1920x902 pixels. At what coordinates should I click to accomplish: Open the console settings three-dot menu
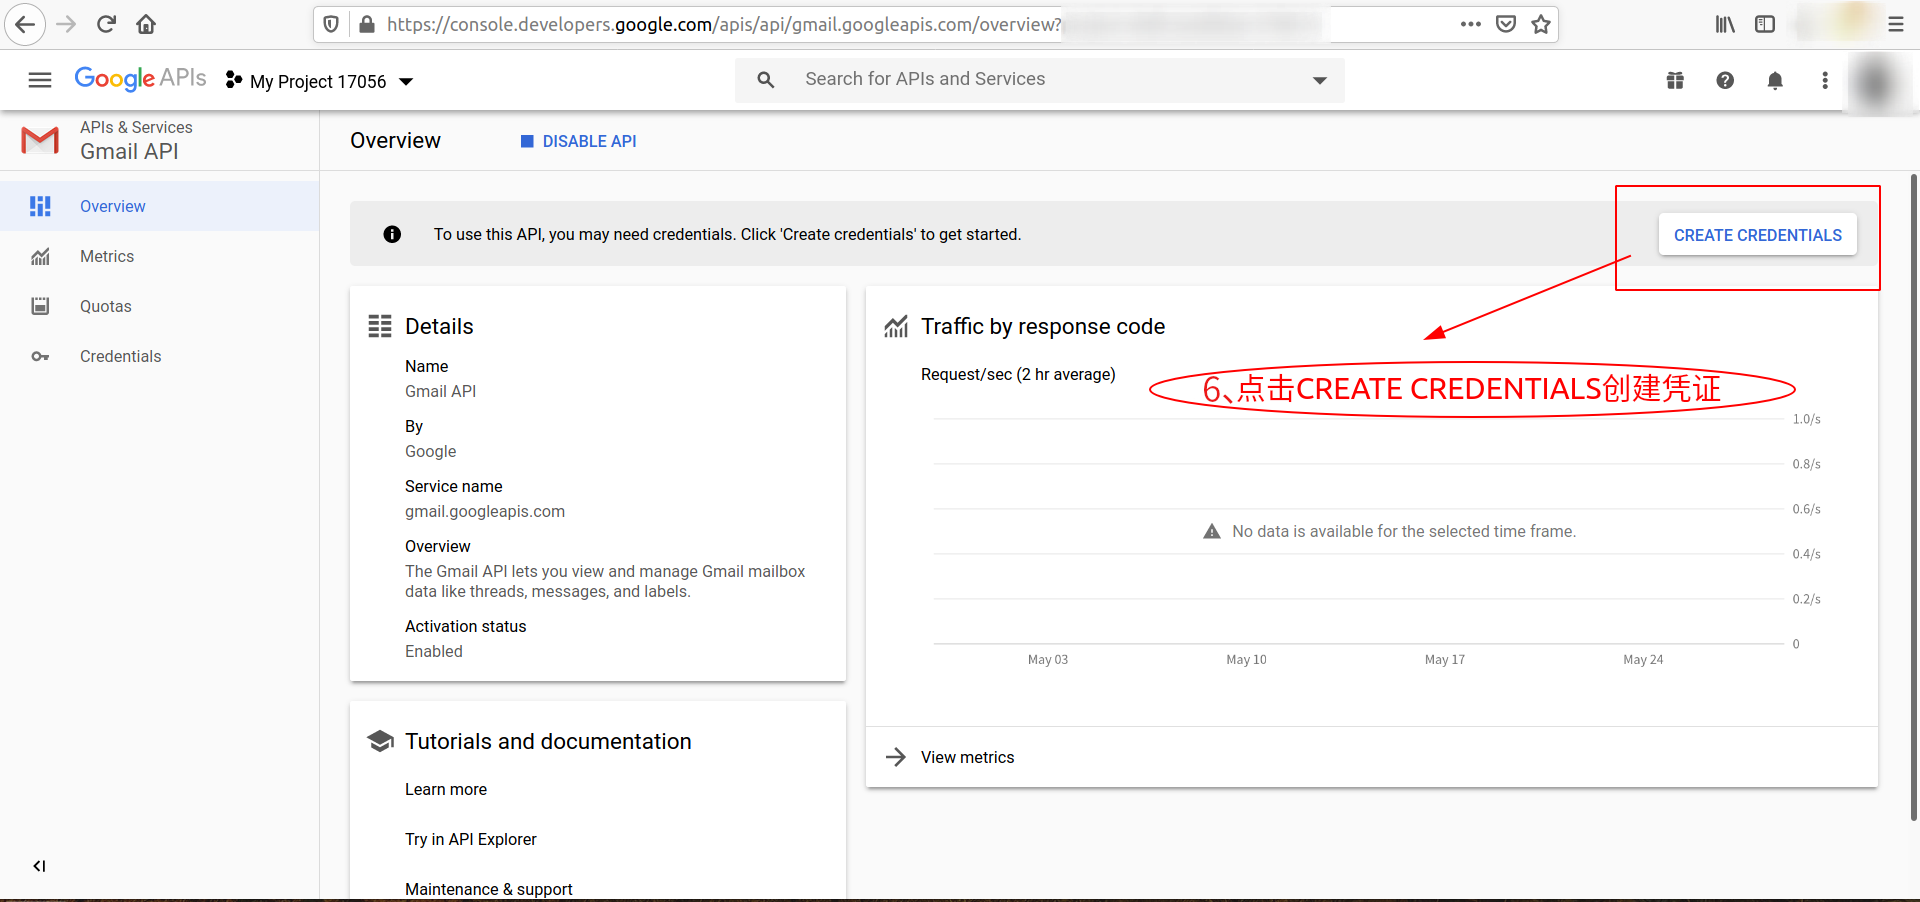[x=1825, y=80]
